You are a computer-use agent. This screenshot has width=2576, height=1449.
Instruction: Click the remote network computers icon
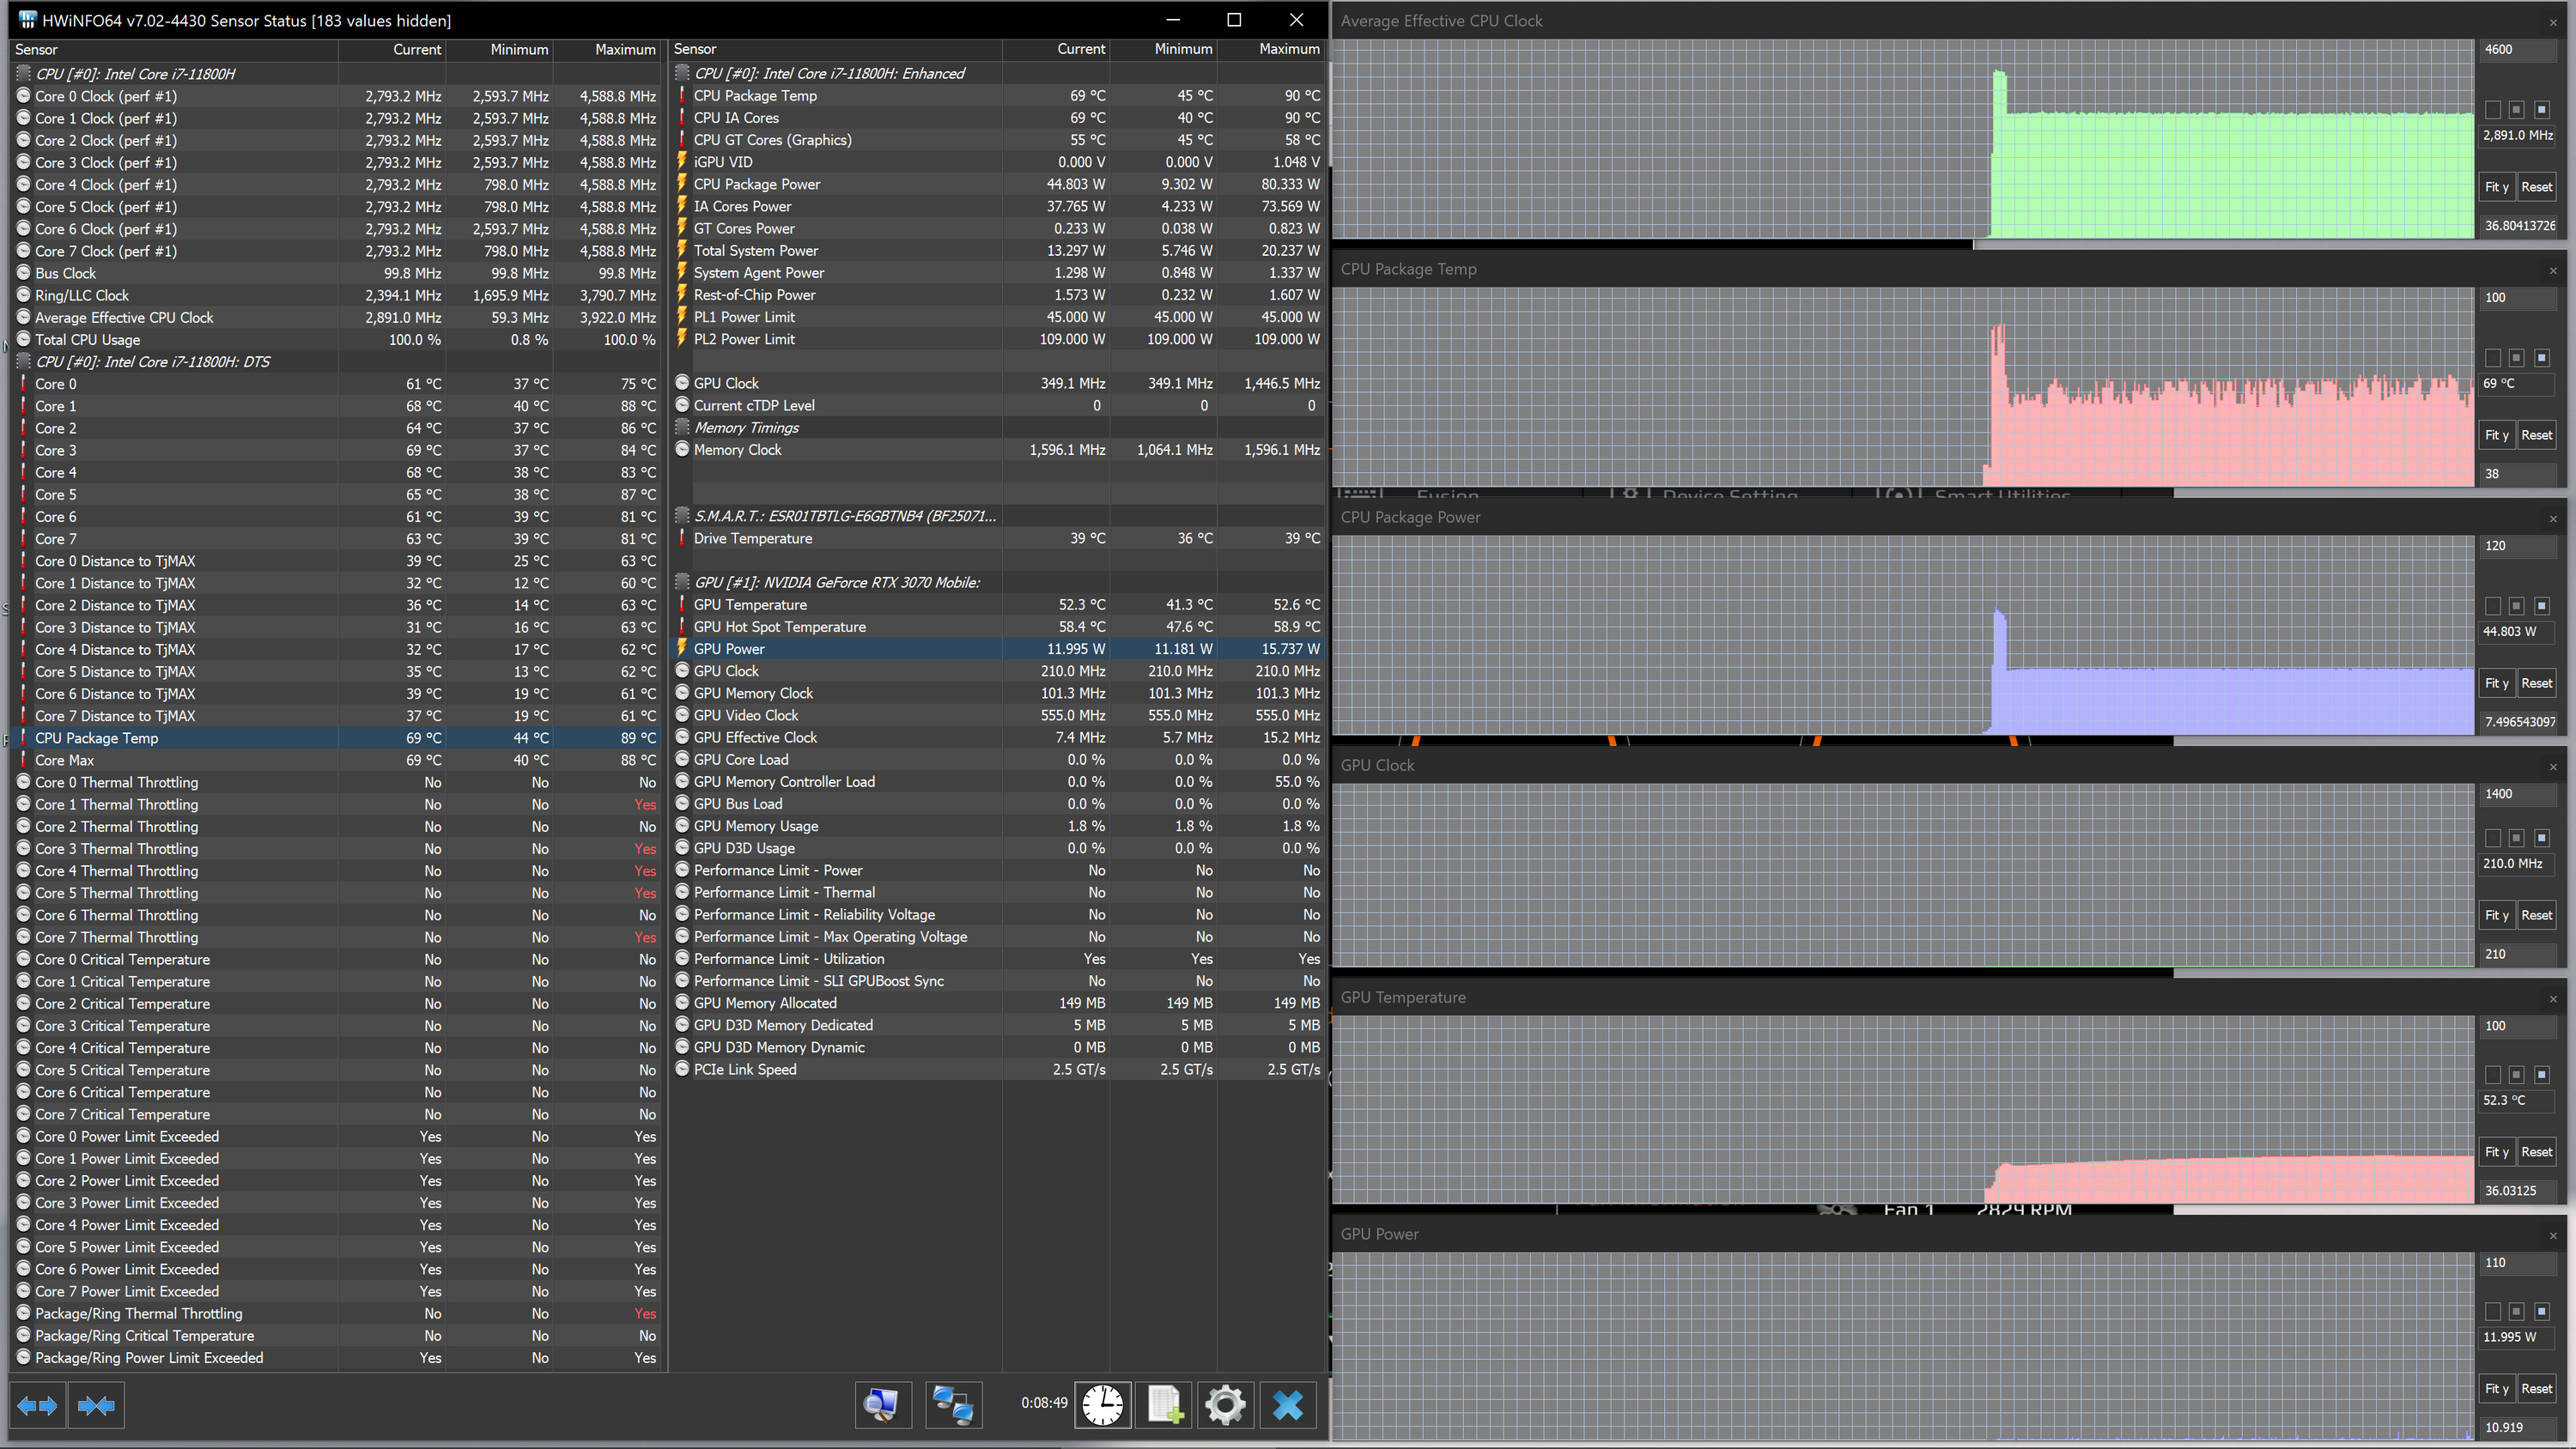[953, 1406]
